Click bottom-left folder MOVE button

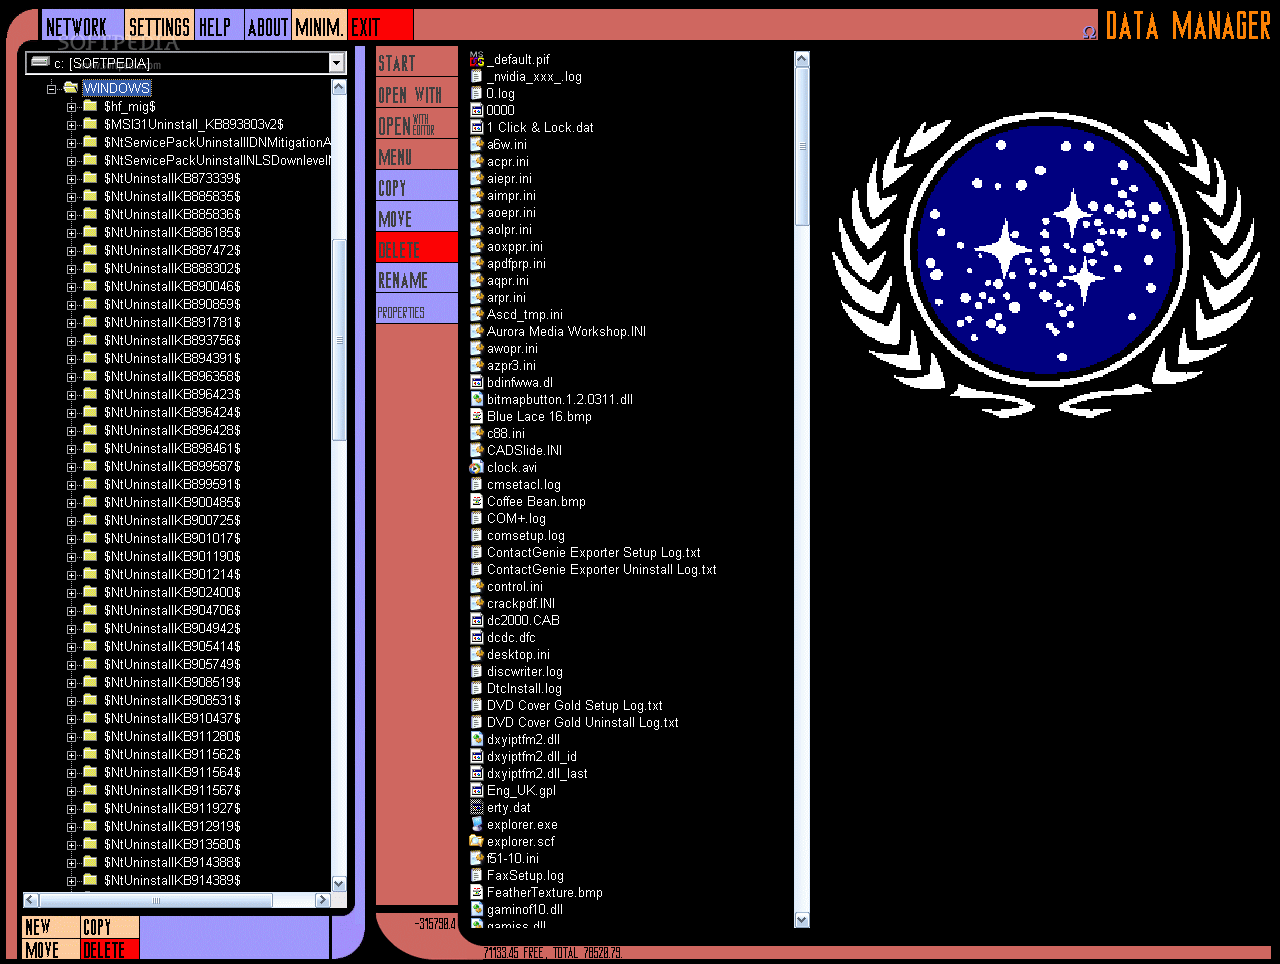[51, 949]
